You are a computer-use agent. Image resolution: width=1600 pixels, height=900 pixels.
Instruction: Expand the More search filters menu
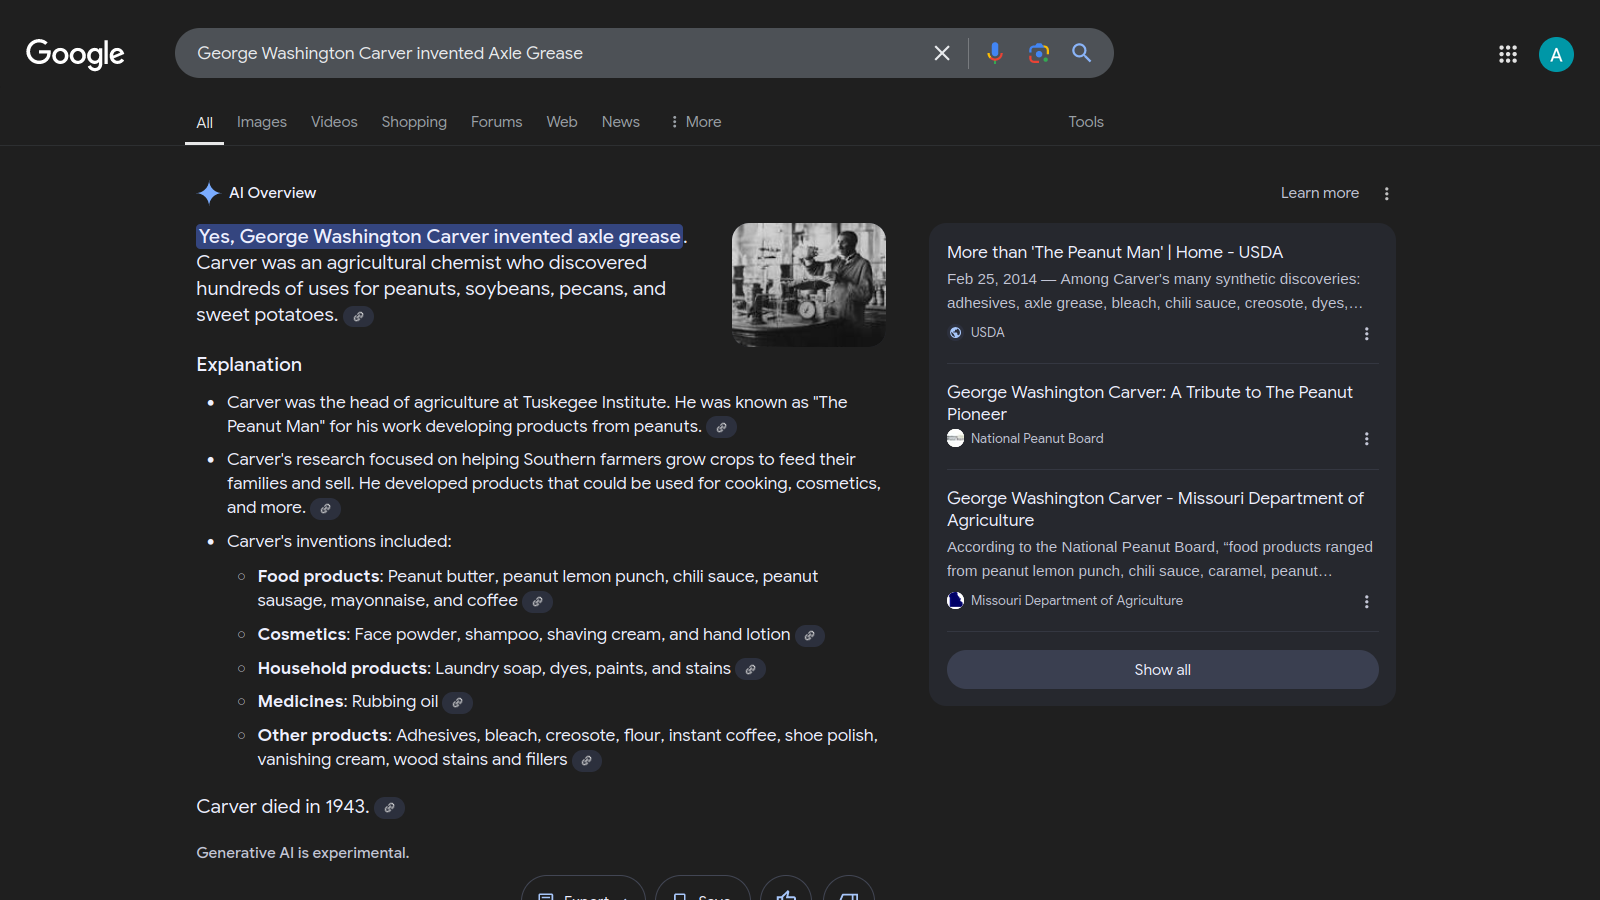(696, 122)
